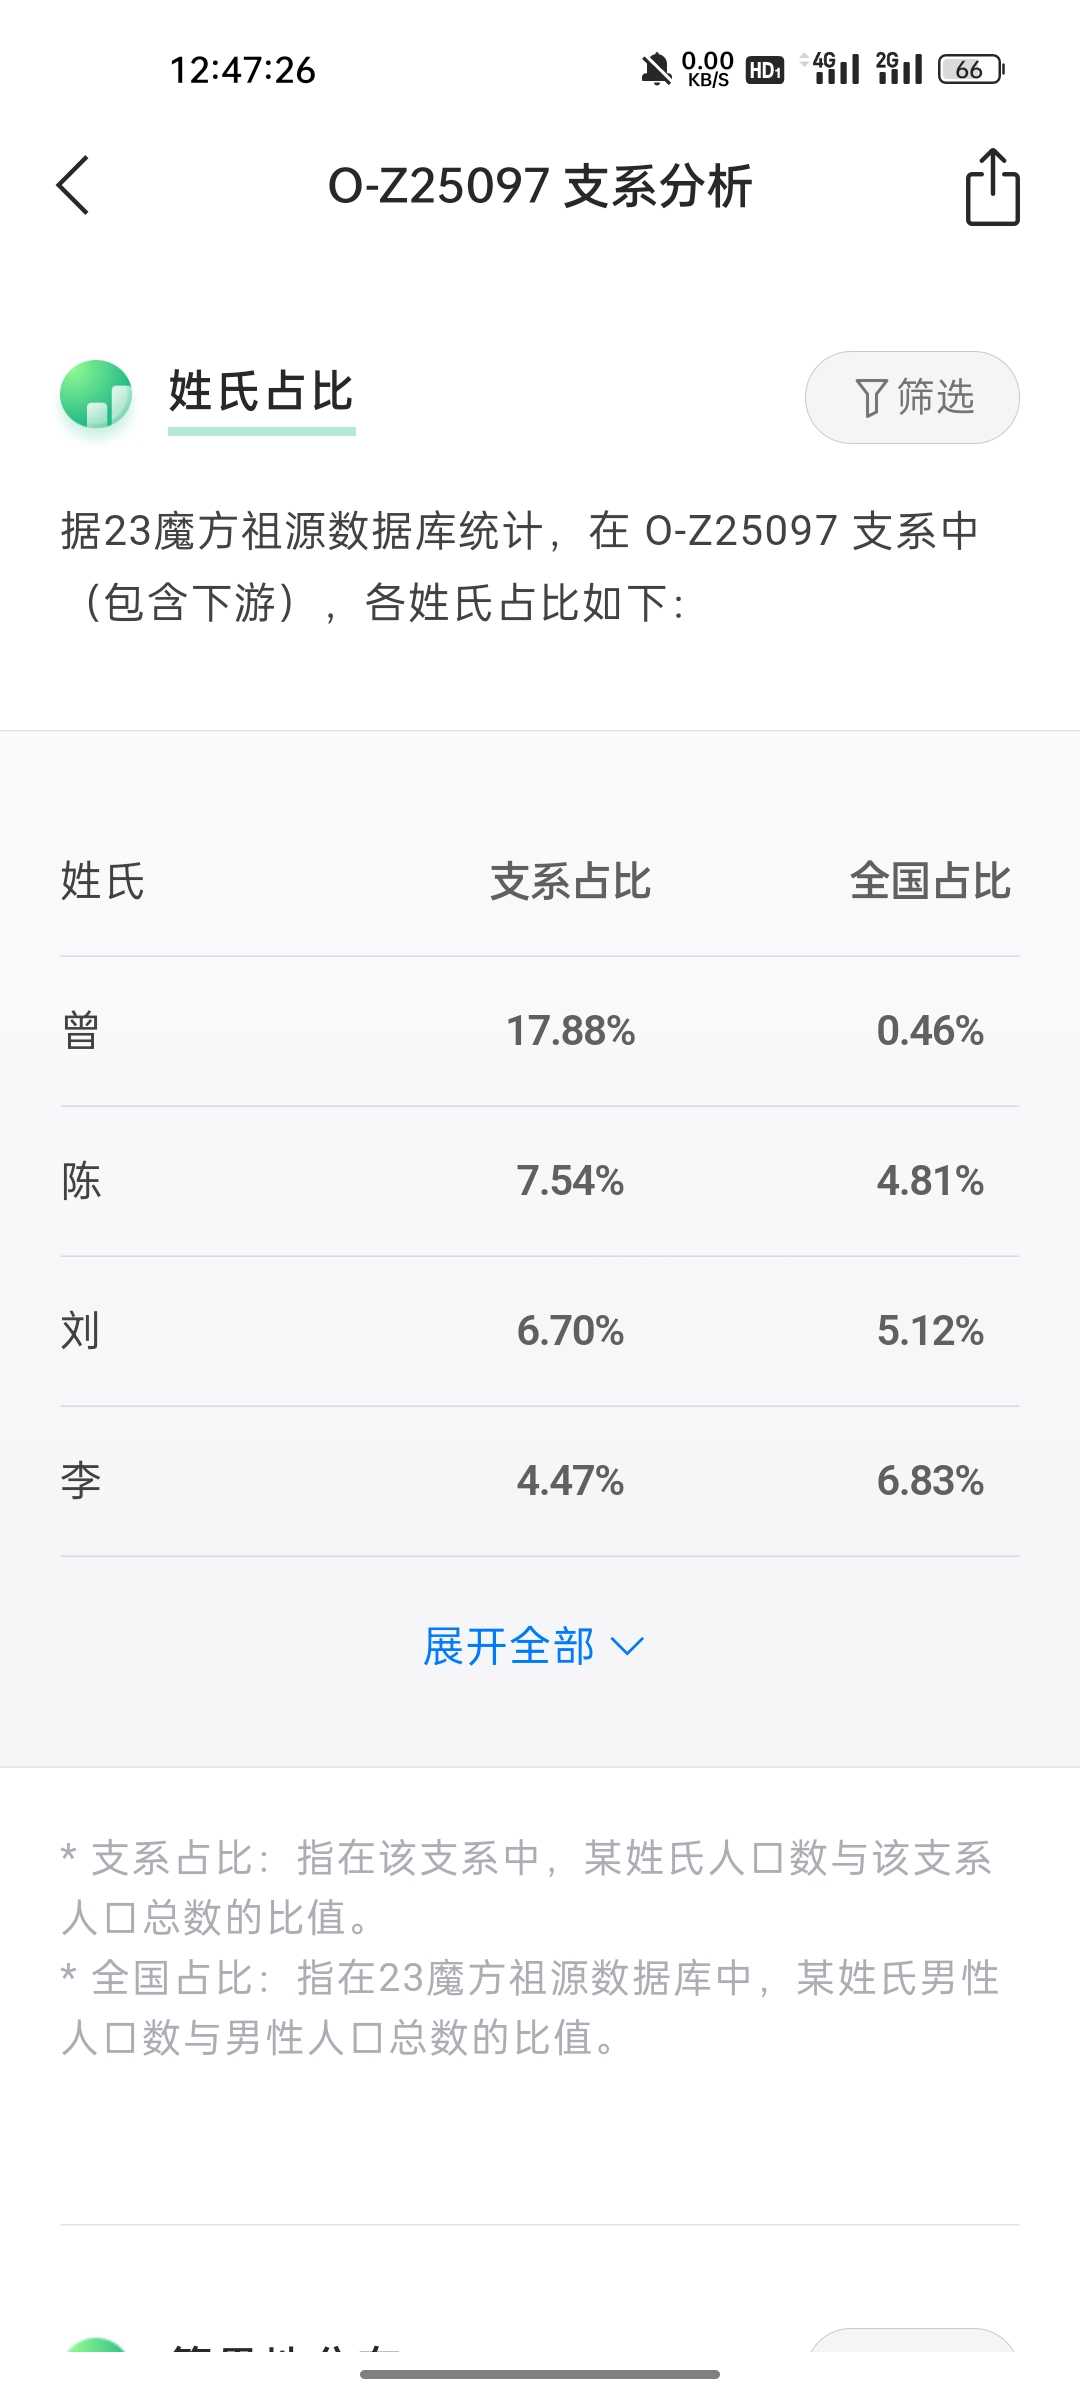Click the 全国占比 column header
This screenshot has width=1080, height=2400.
coord(930,881)
